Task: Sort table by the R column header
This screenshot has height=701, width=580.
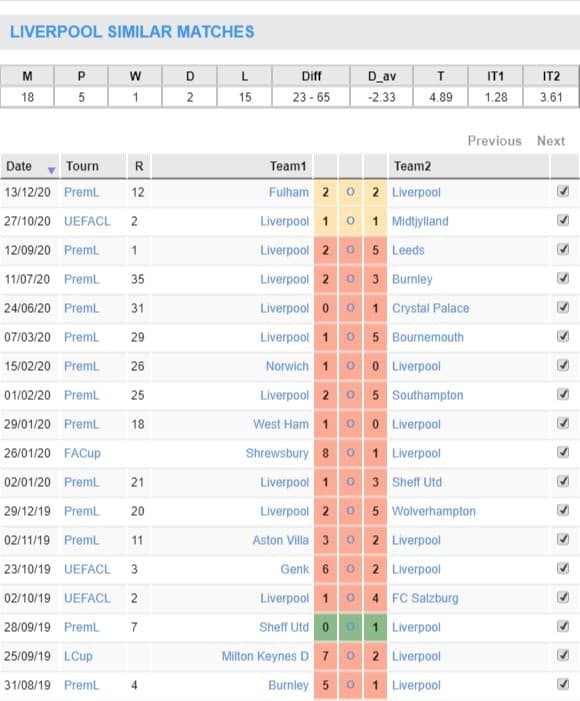Action: point(139,166)
